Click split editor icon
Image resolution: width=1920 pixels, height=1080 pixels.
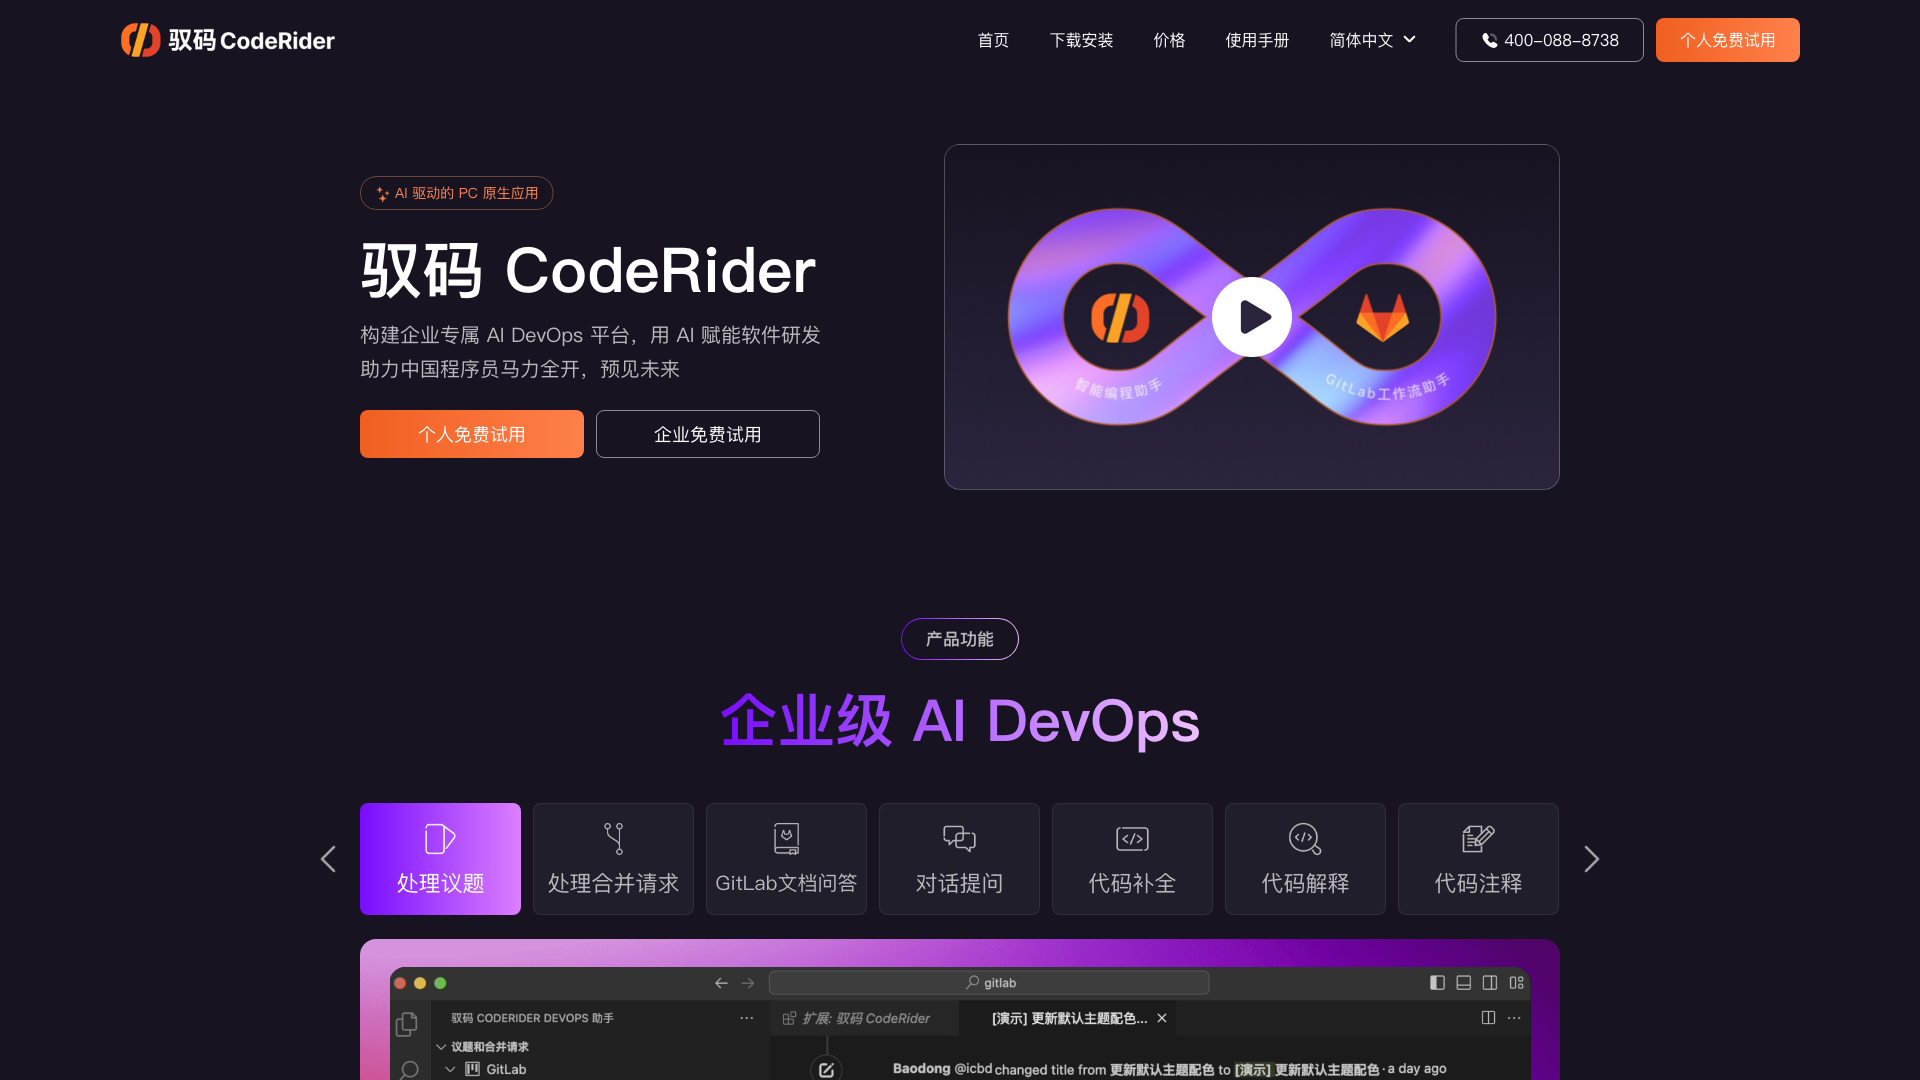pos(1488,1018)
